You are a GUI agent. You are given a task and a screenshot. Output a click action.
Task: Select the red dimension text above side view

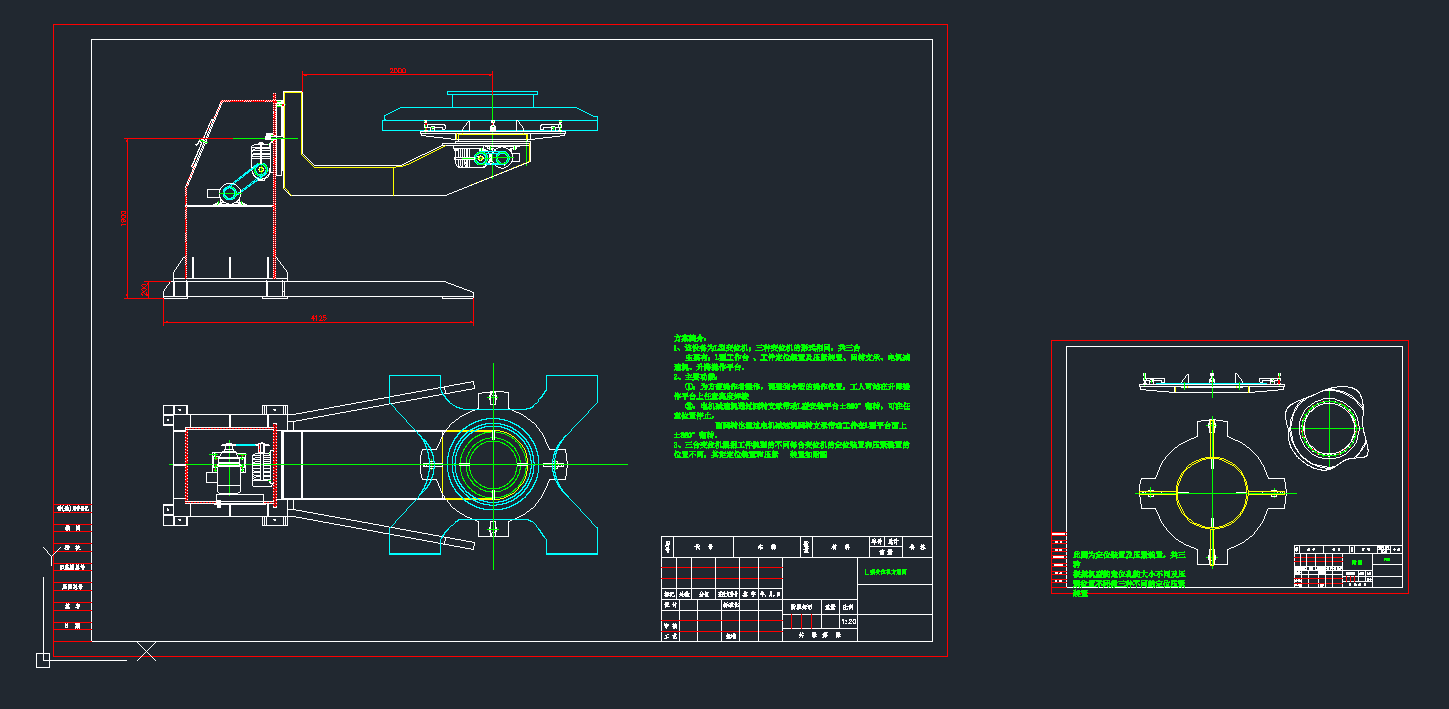397,71
